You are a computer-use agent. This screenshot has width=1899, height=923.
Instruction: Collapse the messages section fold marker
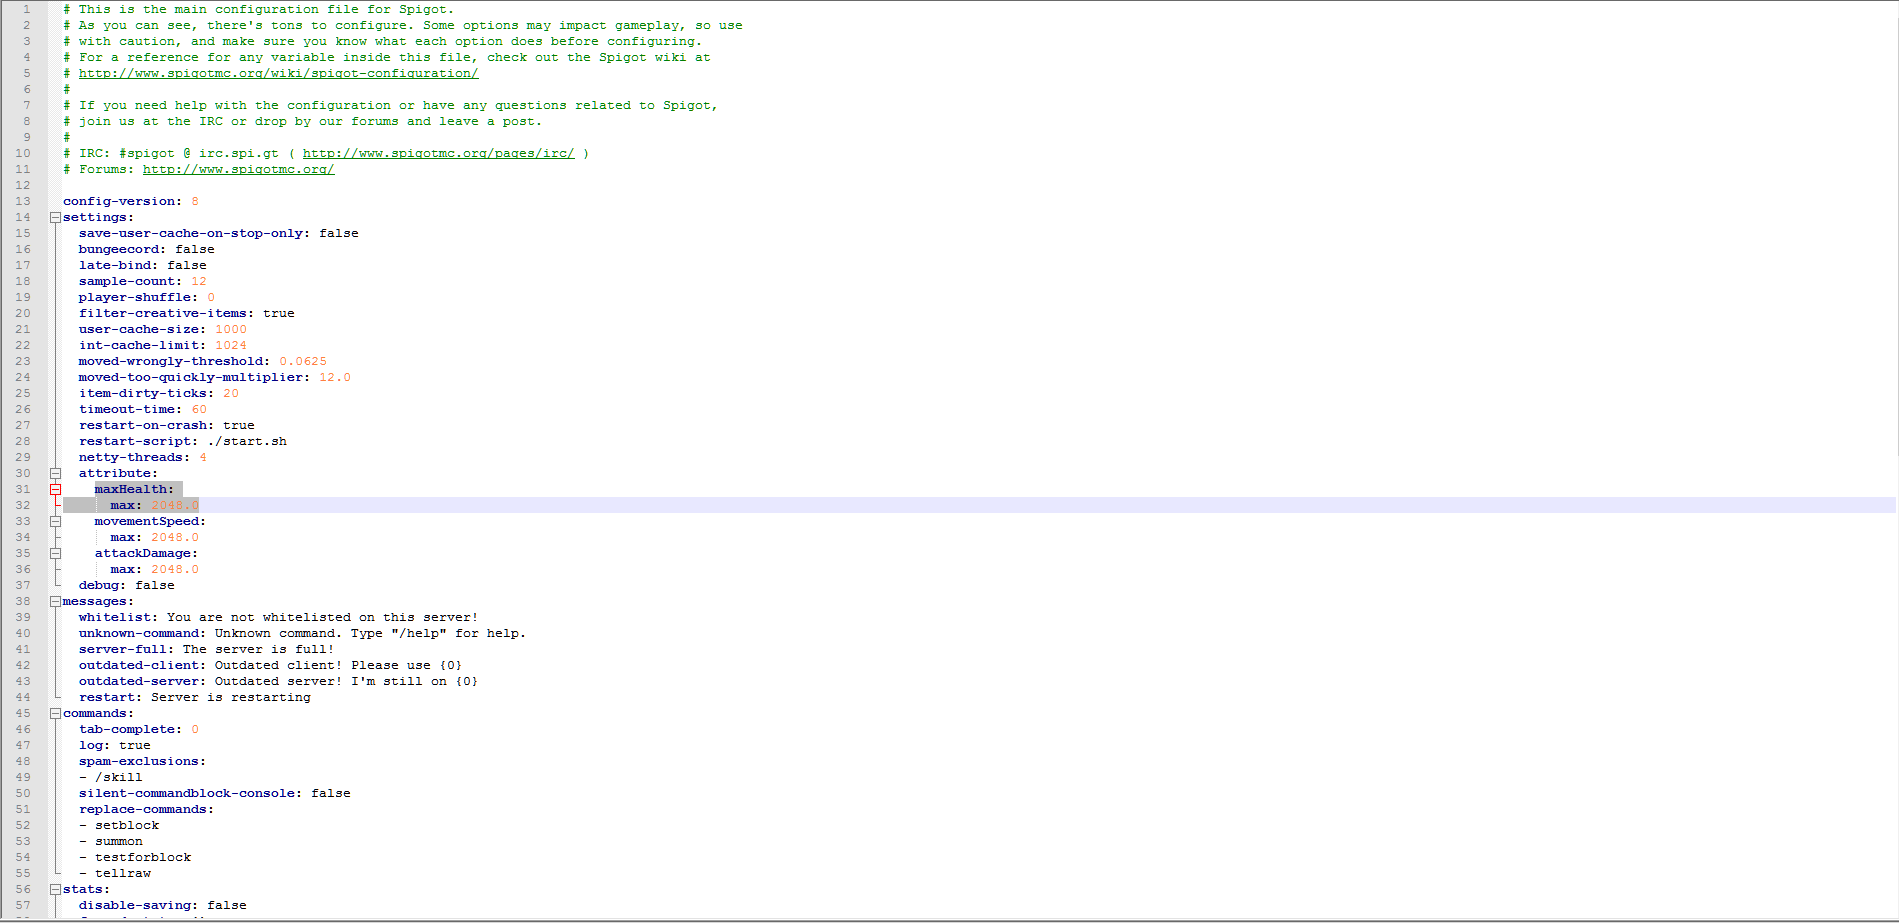tap(56, 601)
